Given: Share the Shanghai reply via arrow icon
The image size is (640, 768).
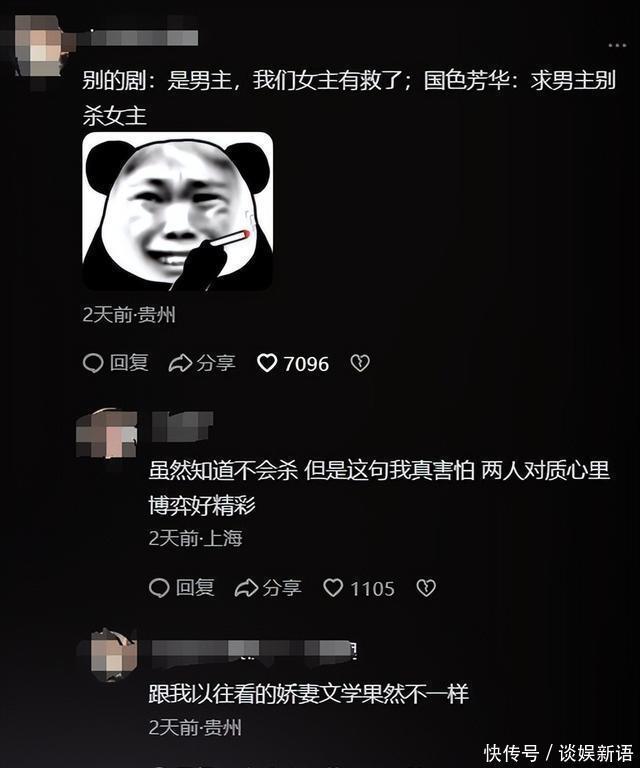Looking at the screenshot, I should coord(246,587).
